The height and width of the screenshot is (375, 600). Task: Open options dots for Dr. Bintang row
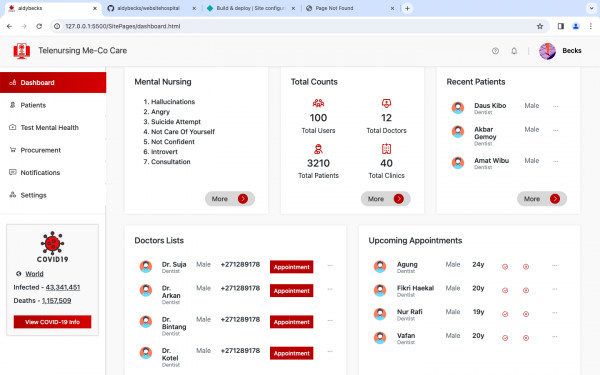330,320
